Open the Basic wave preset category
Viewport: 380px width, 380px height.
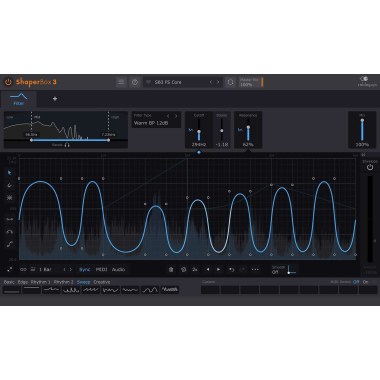tap(9, 282)
